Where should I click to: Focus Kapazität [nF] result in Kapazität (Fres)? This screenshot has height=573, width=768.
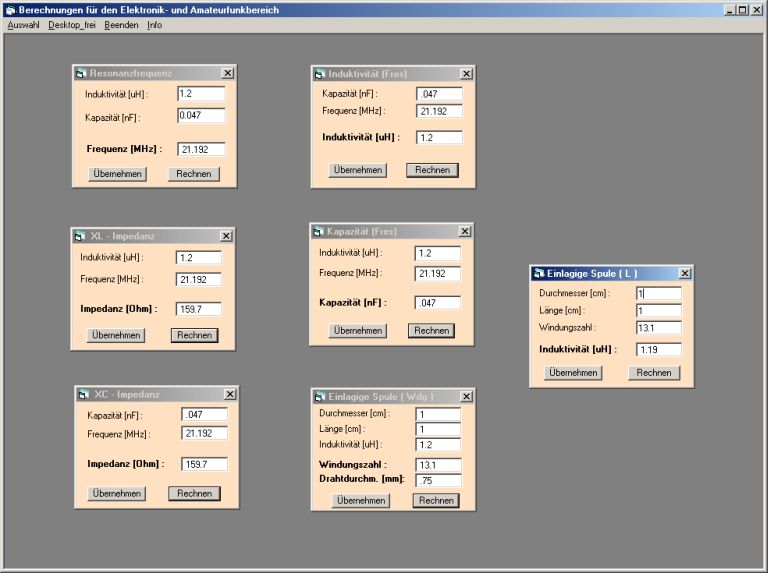click(x=437, y=303)
